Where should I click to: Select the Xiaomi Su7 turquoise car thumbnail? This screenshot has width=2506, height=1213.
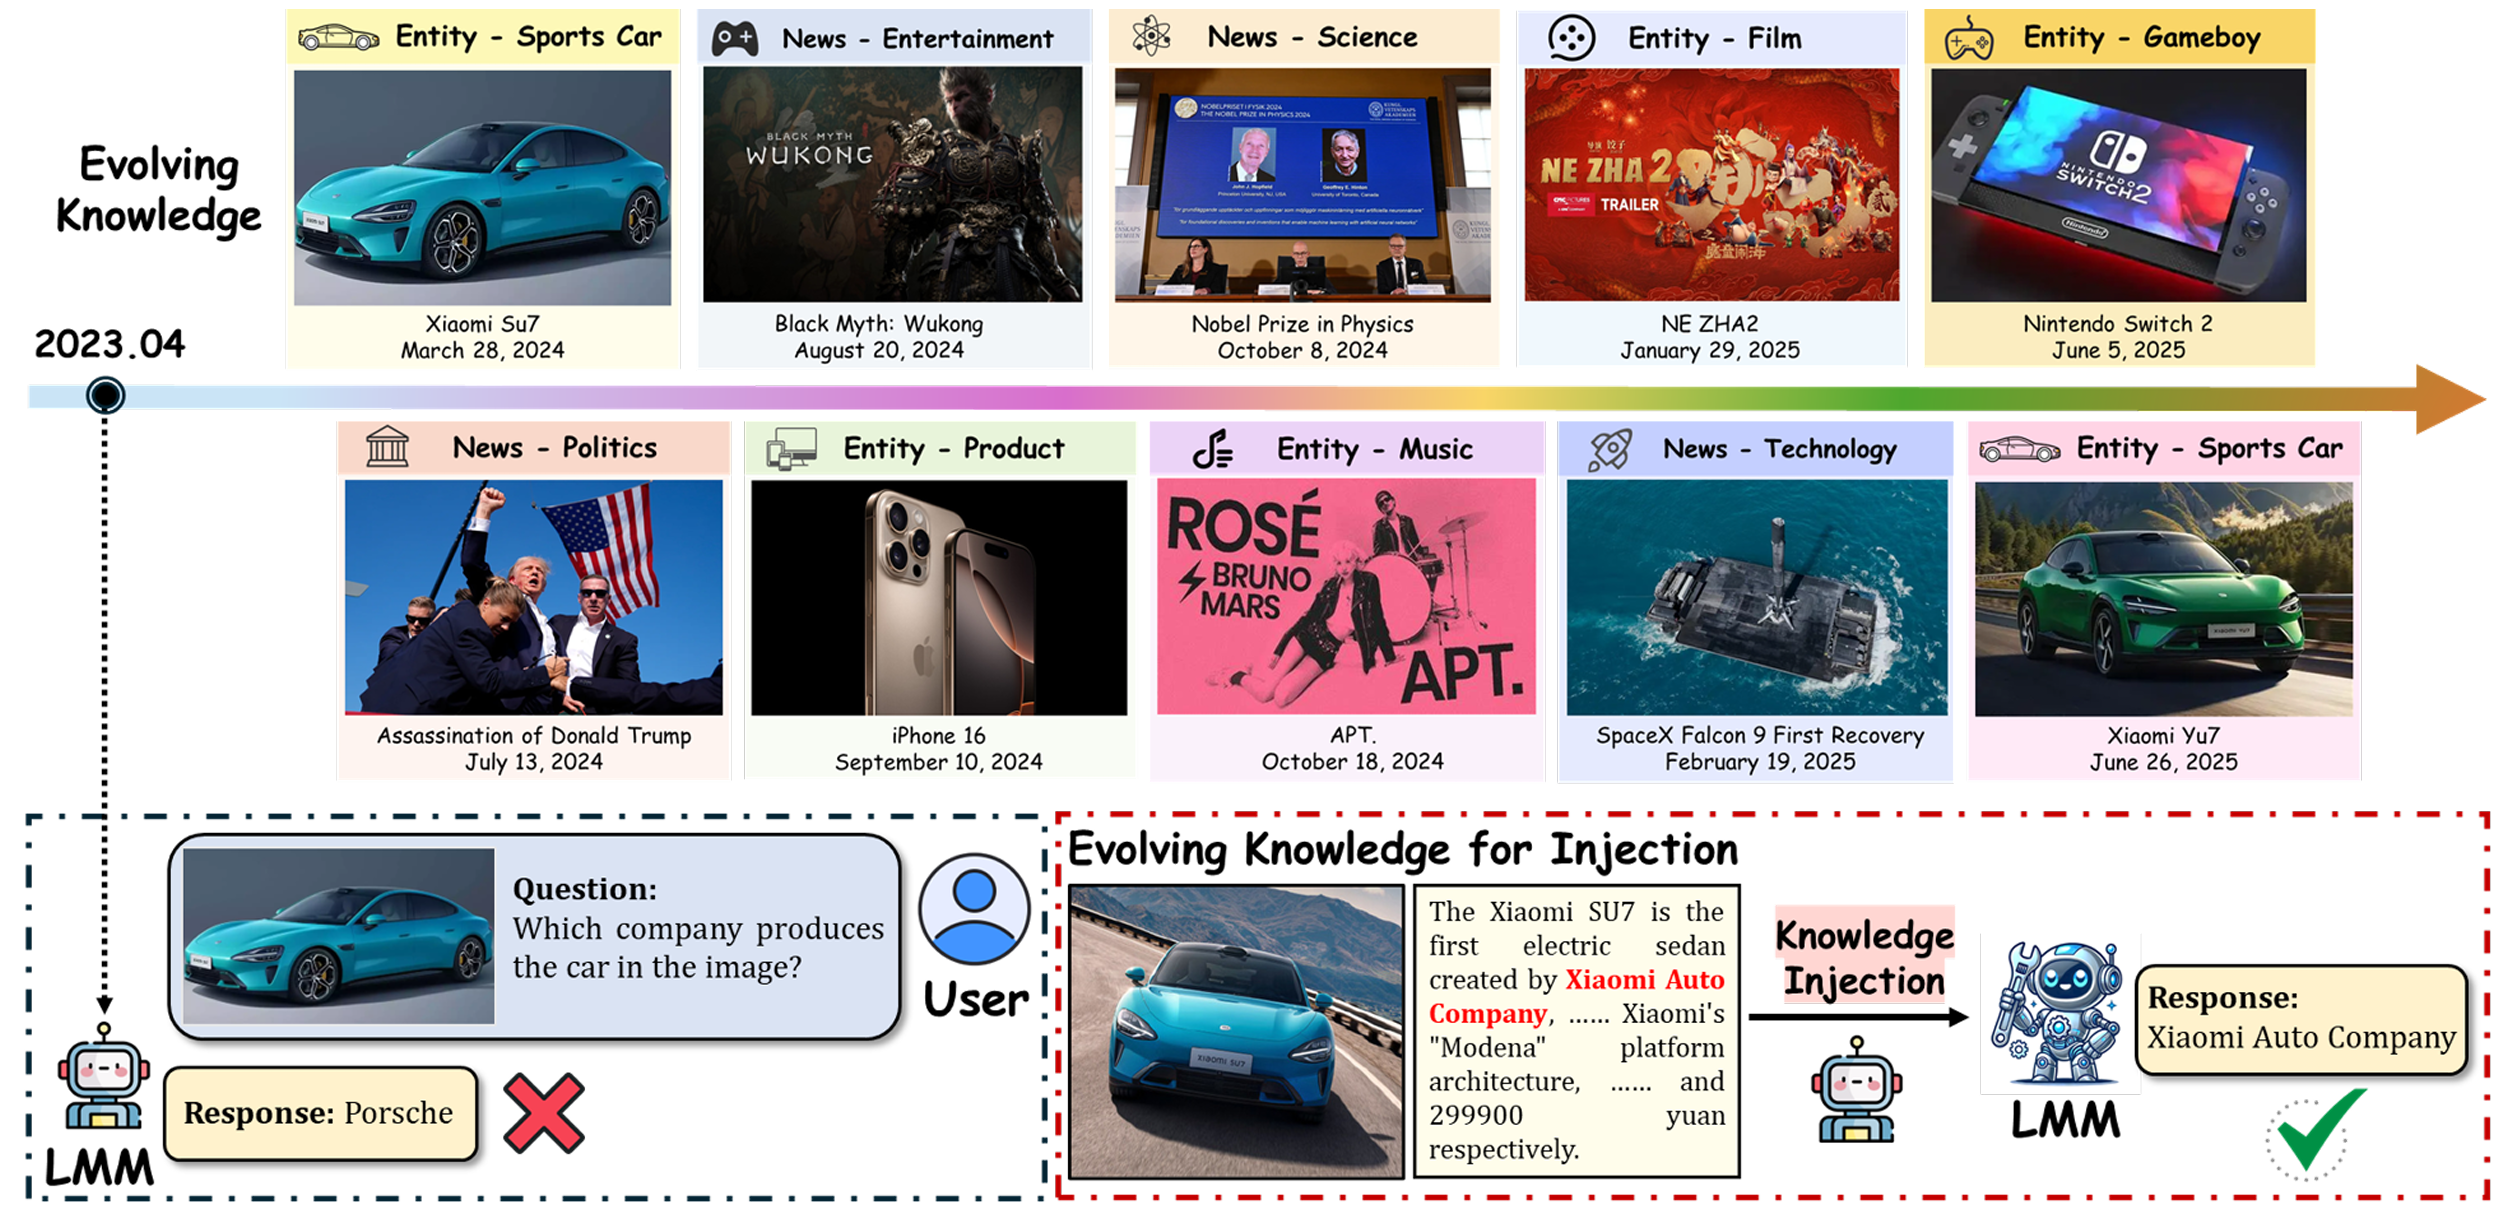pos(482,188)
